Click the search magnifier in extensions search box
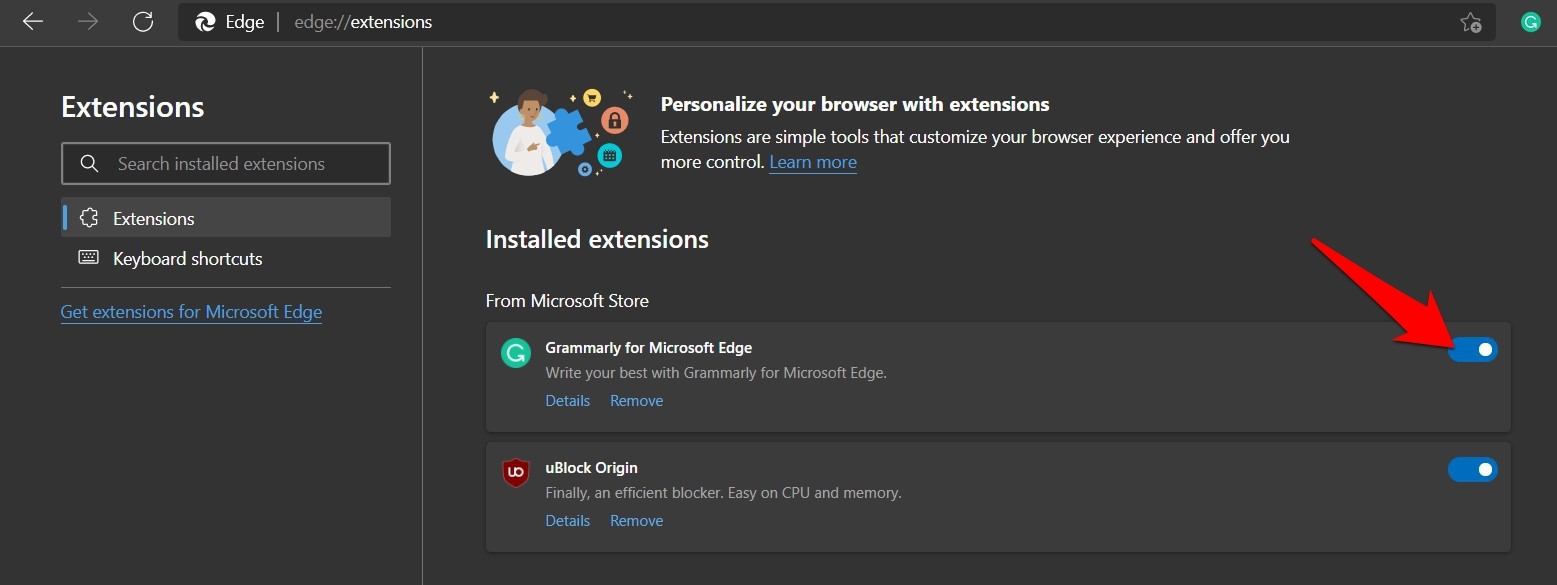The image size is (1557, 585). click(89, 163)
